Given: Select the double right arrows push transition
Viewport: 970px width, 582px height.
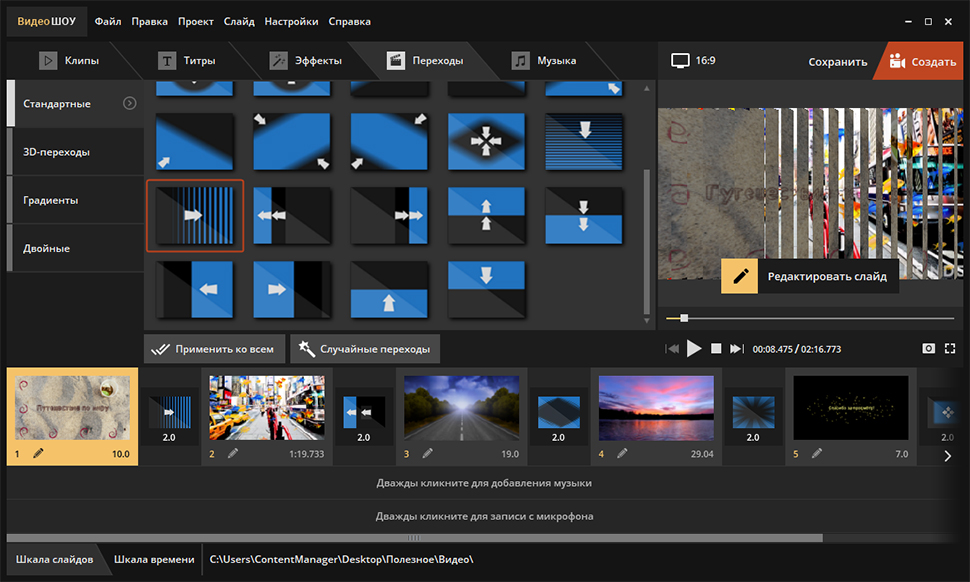Looking at the screenshot, I should click(x=389, y=215).
